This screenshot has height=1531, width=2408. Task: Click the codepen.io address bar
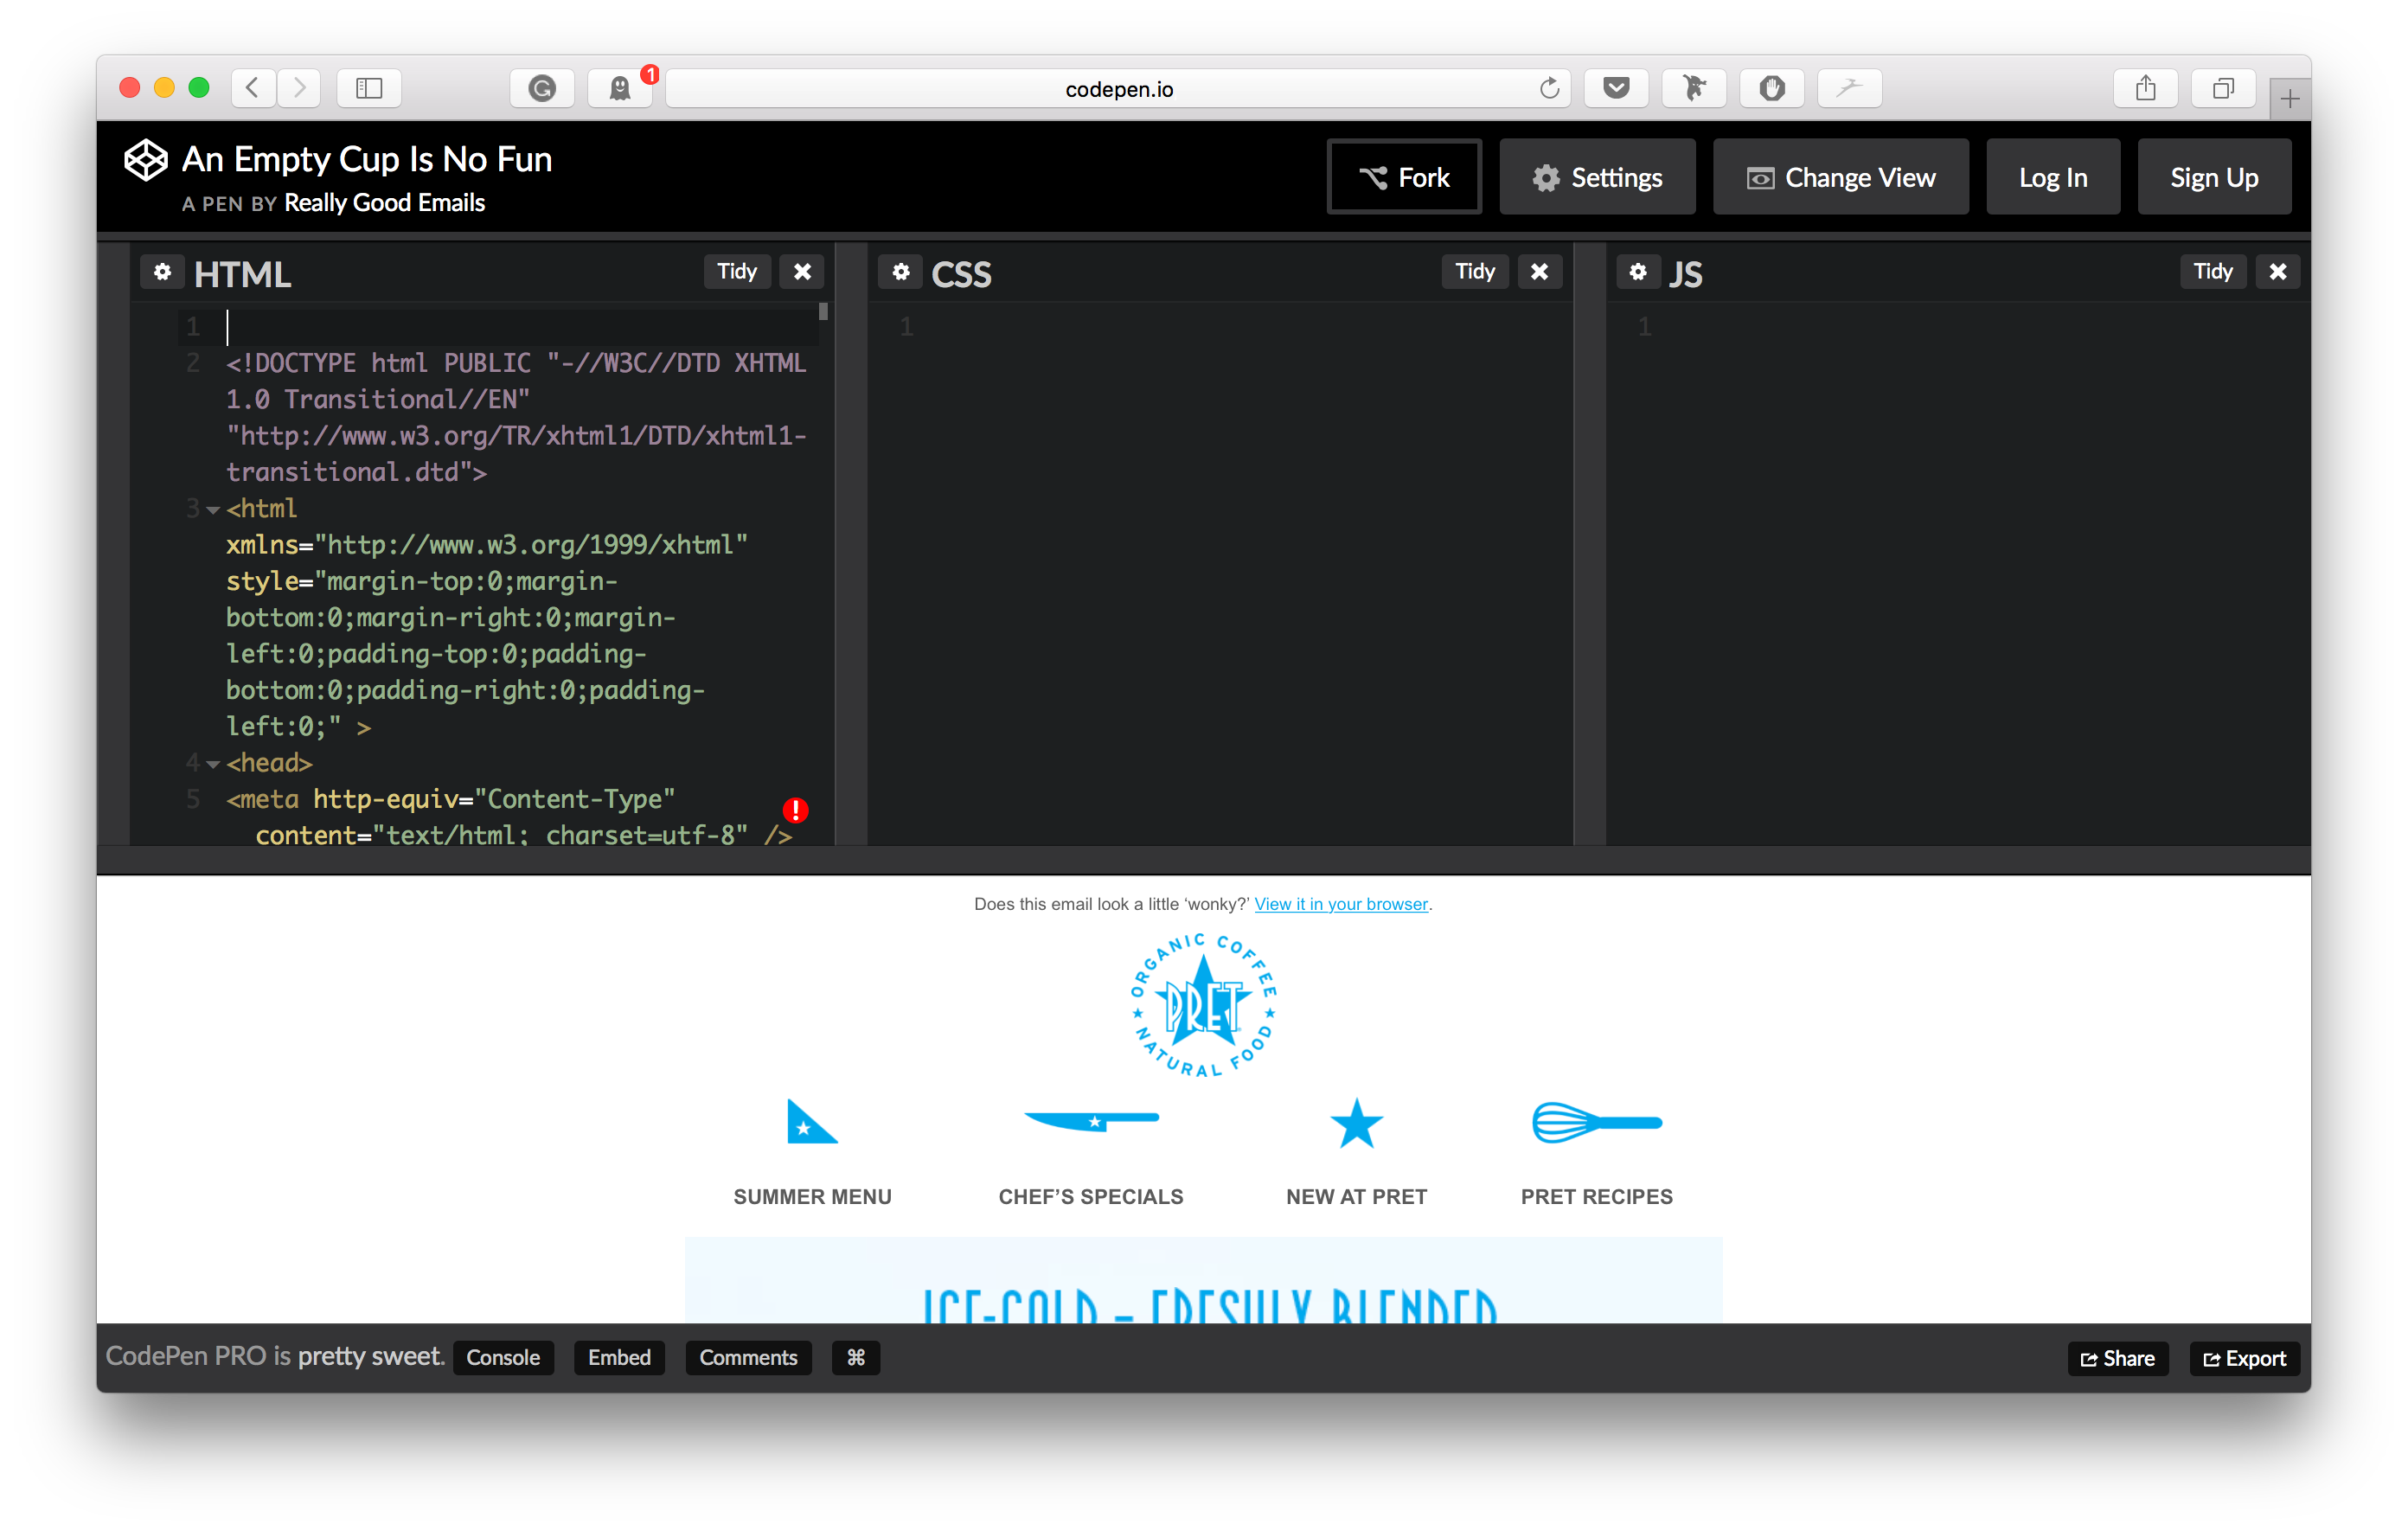tap(1118, 89)
